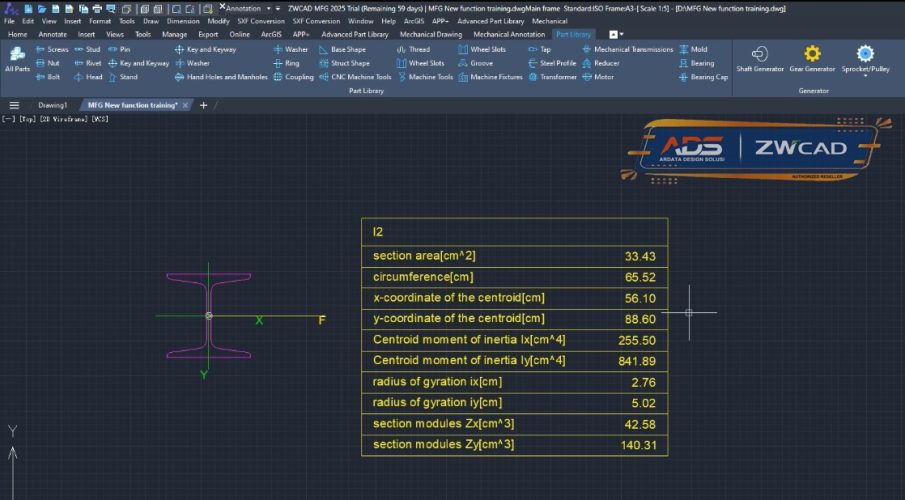Click the Hand Holes and Manholes tool
The width and height of the screenshot is (905, 500).
[220, 77]
